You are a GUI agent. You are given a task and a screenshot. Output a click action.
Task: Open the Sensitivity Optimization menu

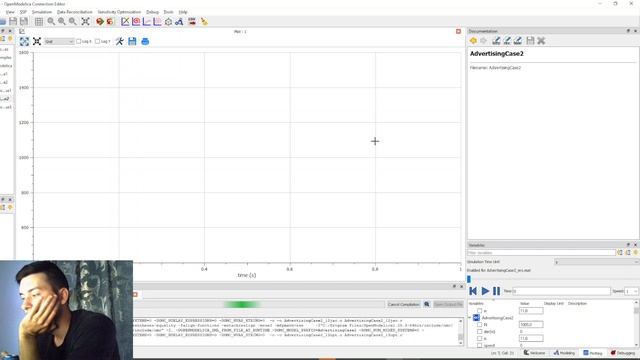[119, 12]
